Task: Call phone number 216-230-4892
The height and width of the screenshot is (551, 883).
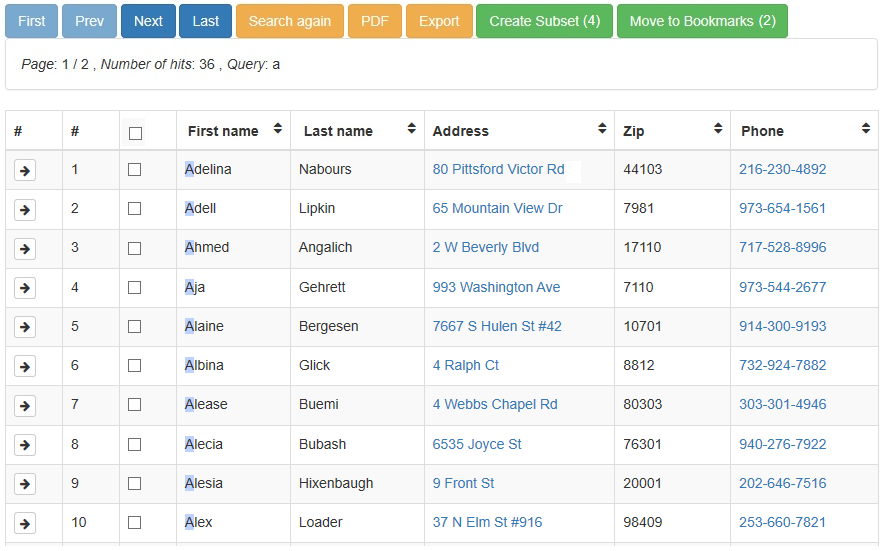Action: pyautogui.click(x=783, y=169)
